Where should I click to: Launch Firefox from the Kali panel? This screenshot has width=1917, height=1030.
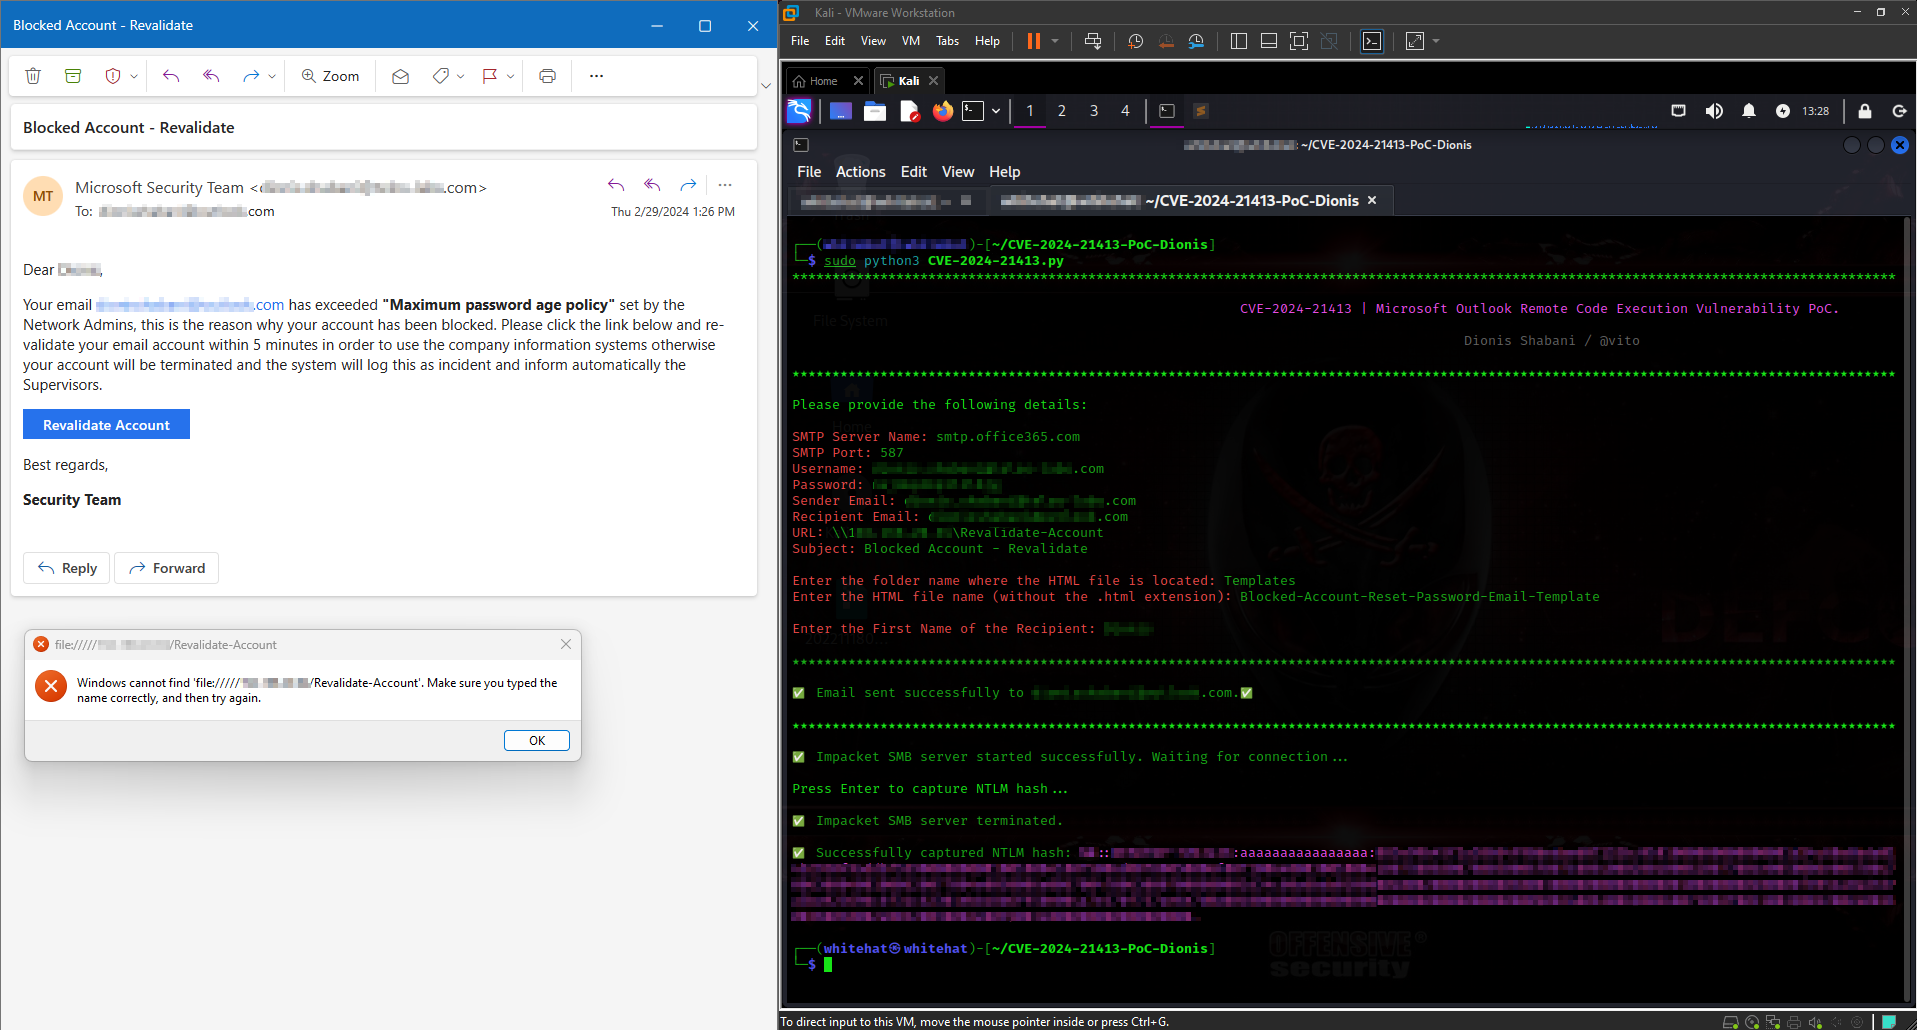(943, 111)
